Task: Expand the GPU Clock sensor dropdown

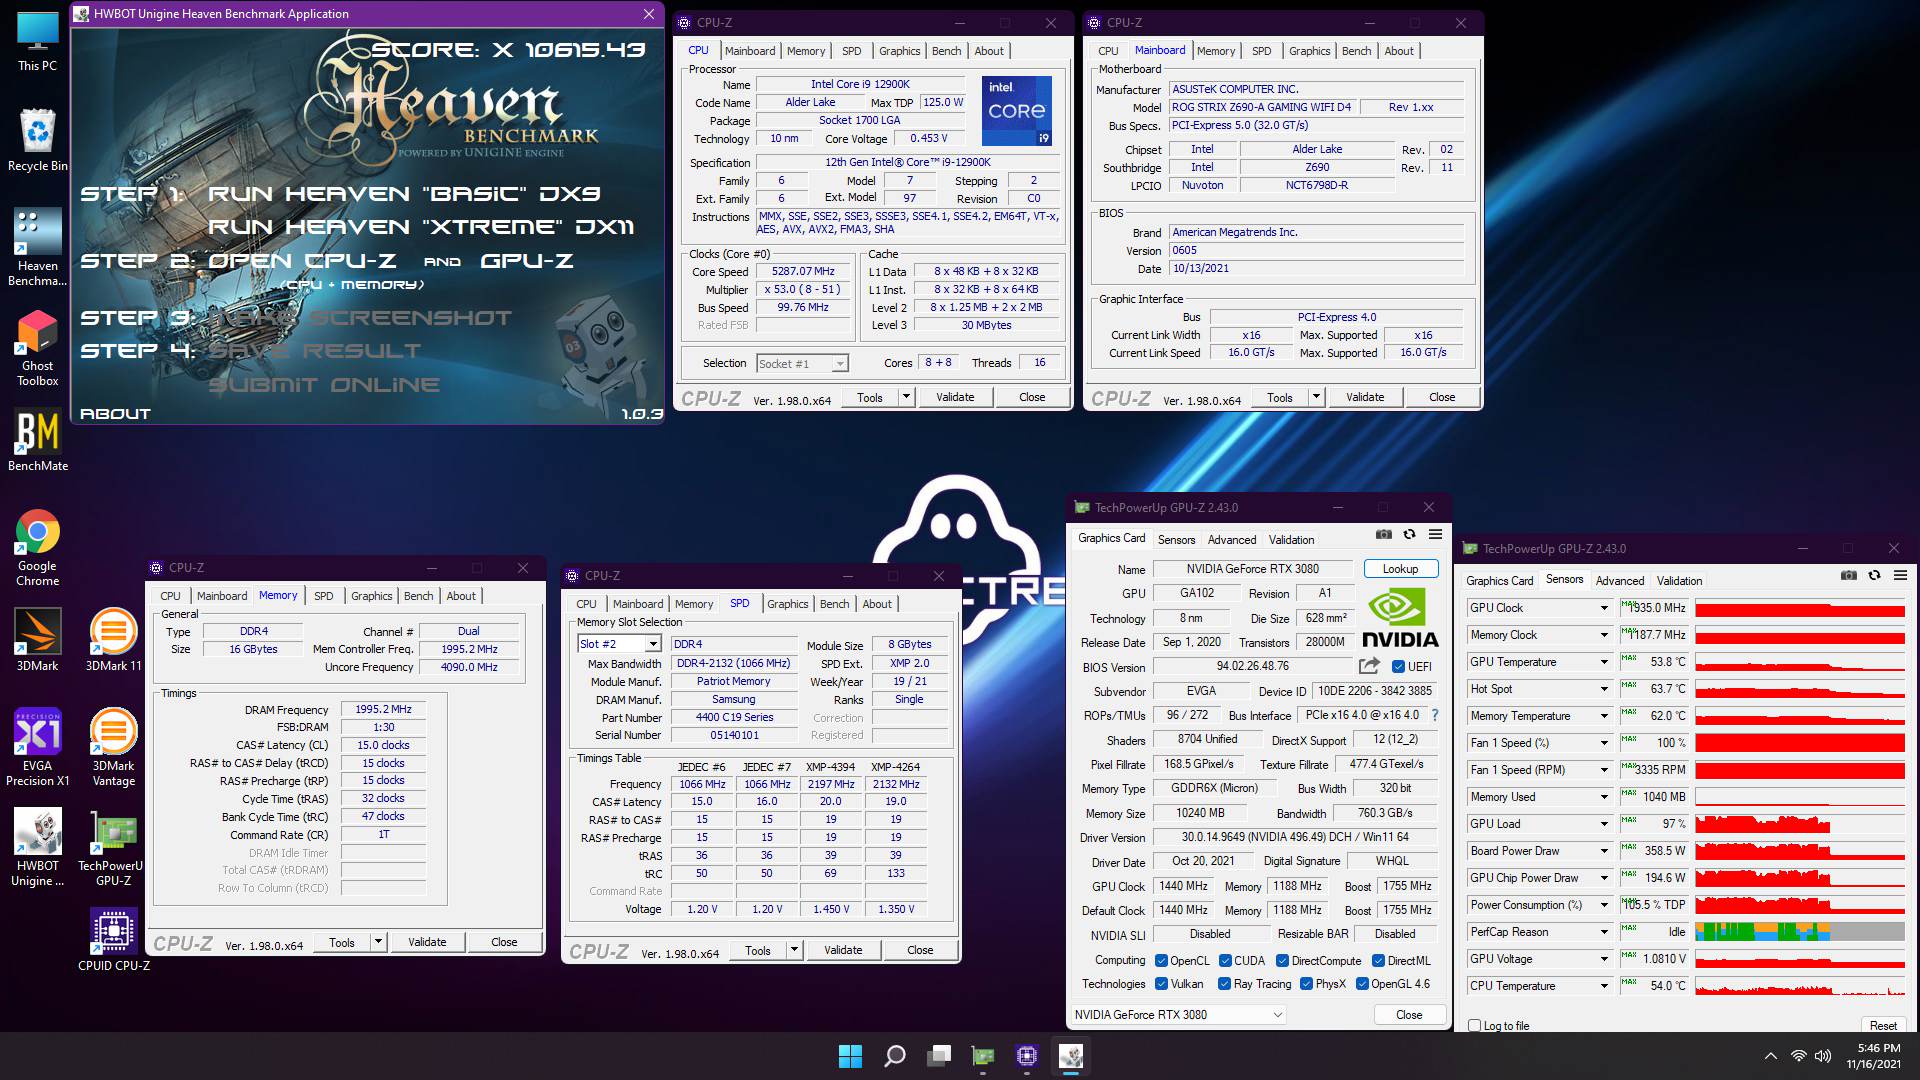Action: coord(1604,608)
